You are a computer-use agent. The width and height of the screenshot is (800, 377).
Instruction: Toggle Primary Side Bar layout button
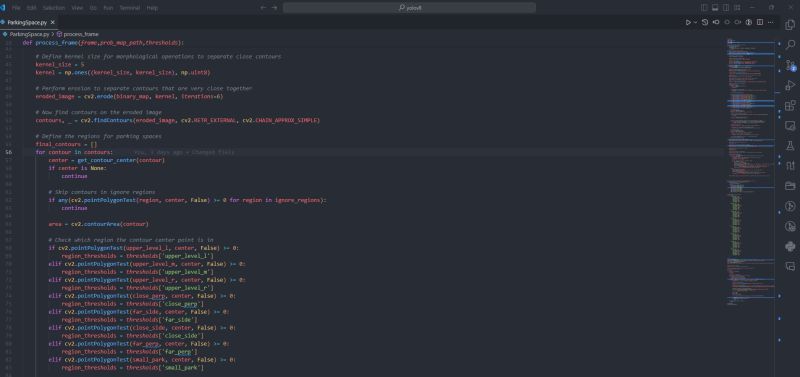coord(705,8)
